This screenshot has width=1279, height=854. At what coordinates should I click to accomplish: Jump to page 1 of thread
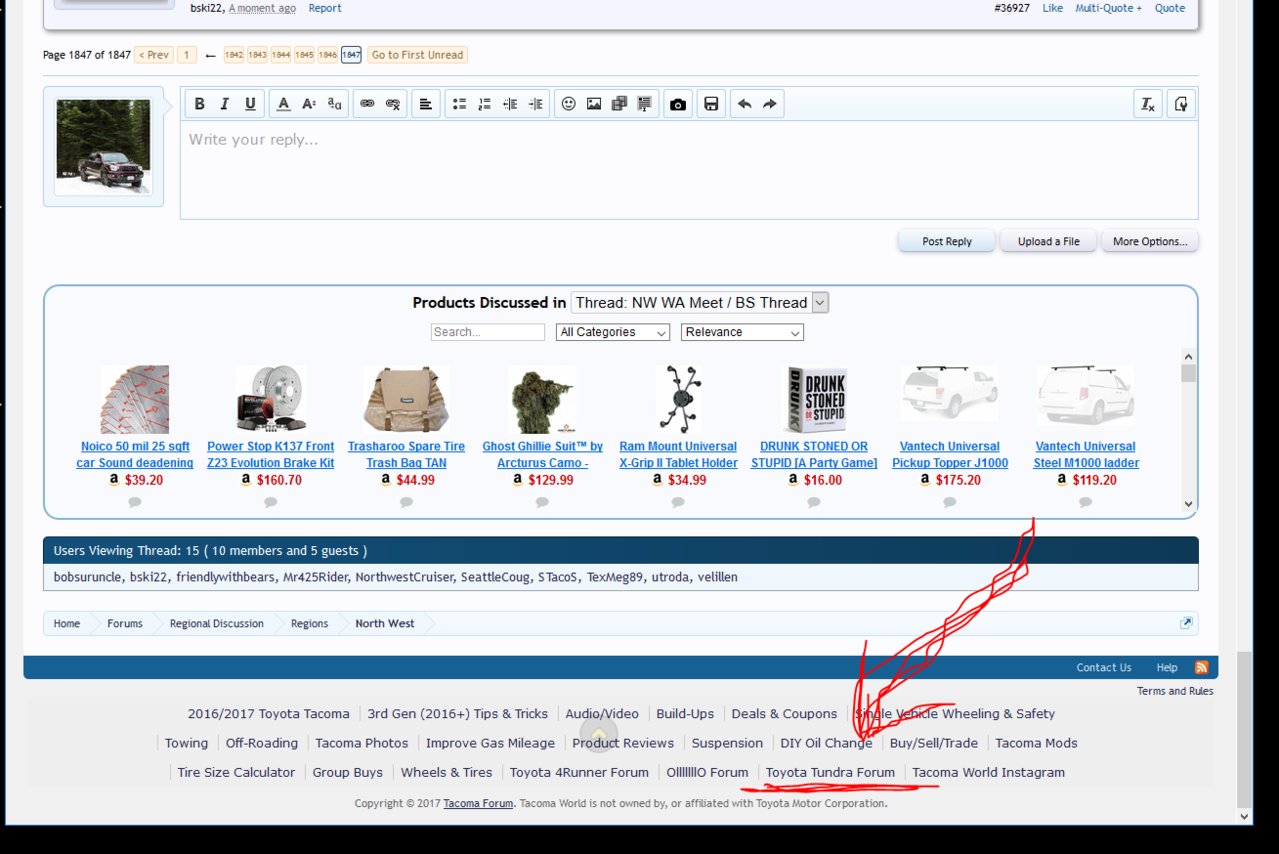click(187, 55)
